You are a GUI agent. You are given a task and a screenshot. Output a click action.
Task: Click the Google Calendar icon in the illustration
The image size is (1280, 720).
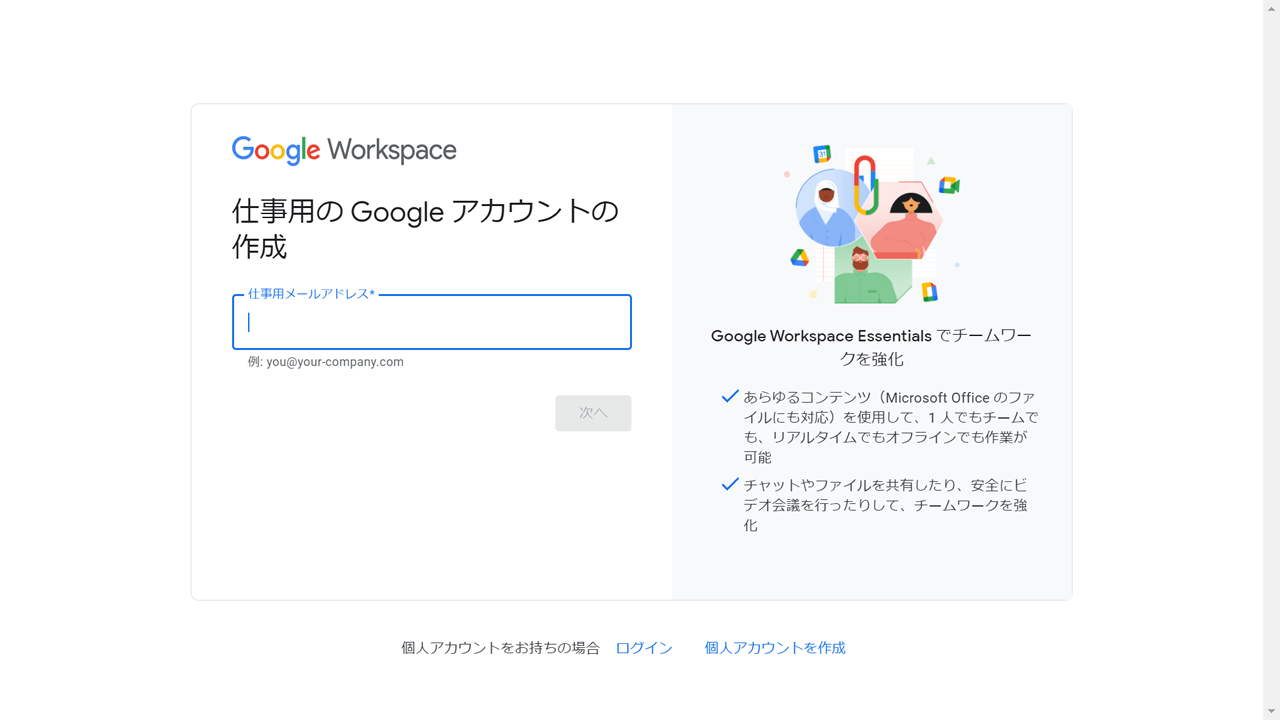pyautogui.click(x=821, y=154)
